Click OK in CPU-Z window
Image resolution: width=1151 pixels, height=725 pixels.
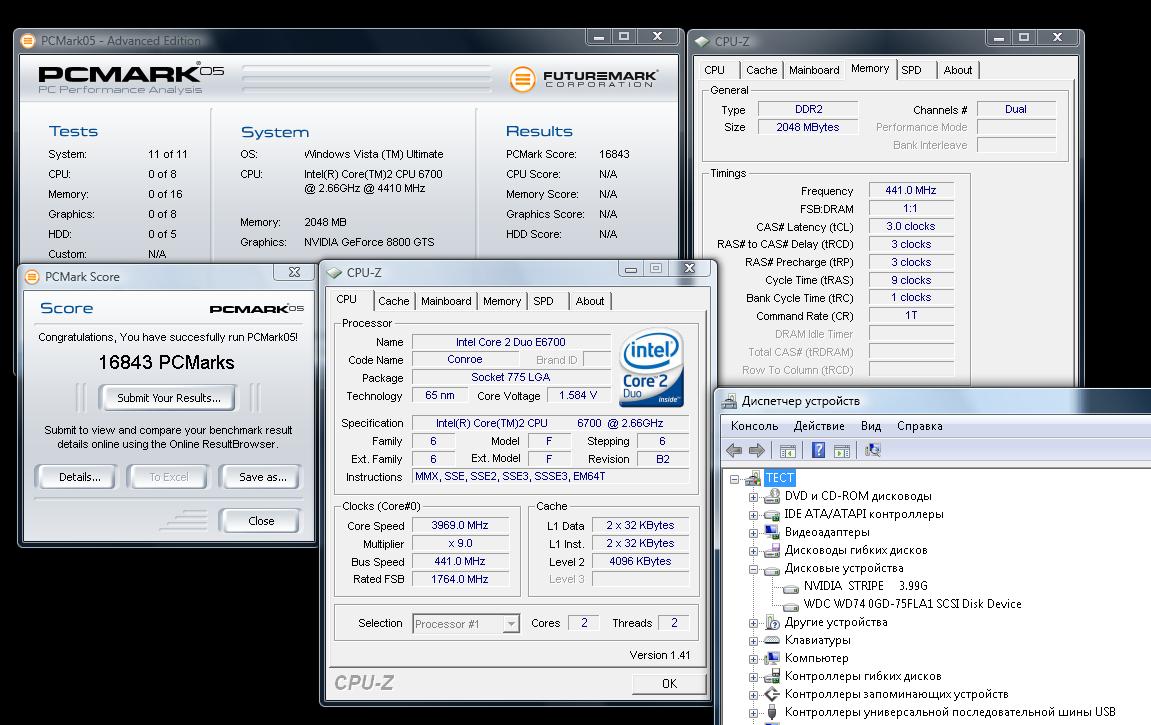coord(669,683)
